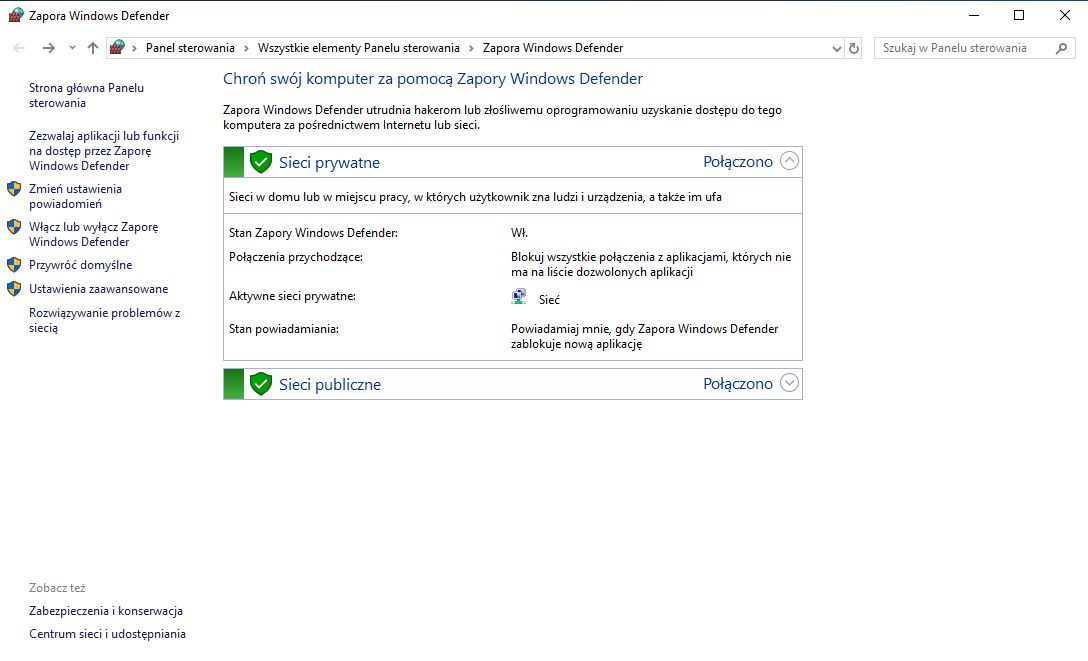The height and width of the screenshot is (661, 1088).
Task: Click the firewall icon in title bar
Action: coord(15,15)
